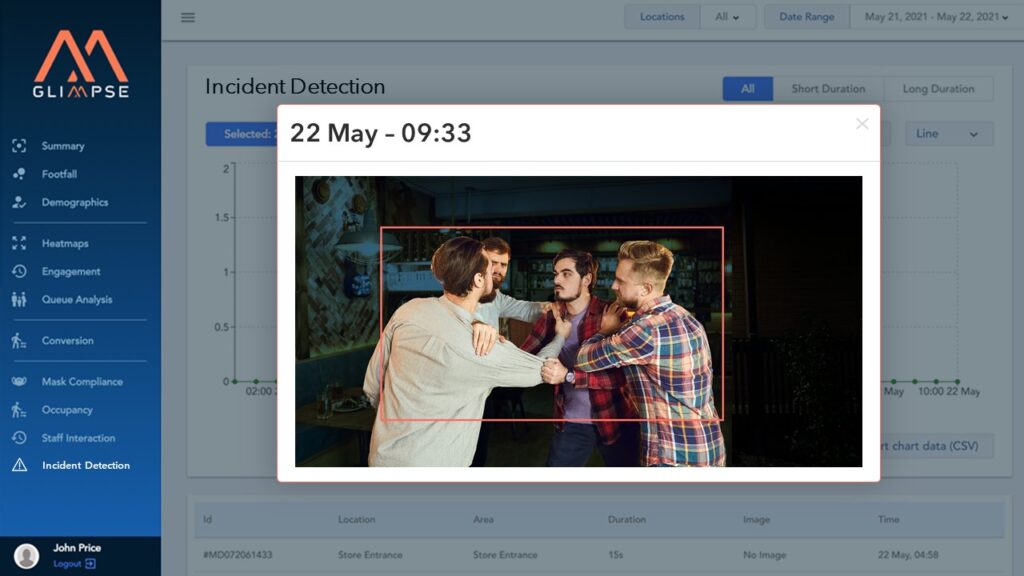This screenshot has height=576, width=1024.
Task: Switch filter to Short Duration
Action: [828, 89]
